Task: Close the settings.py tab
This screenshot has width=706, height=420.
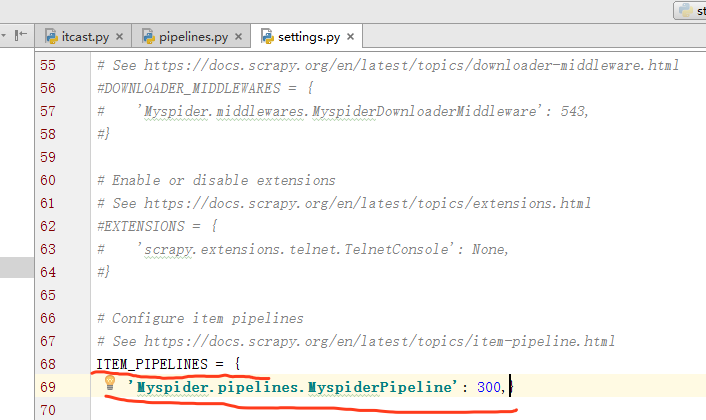Action: click(x=350, y=36)
